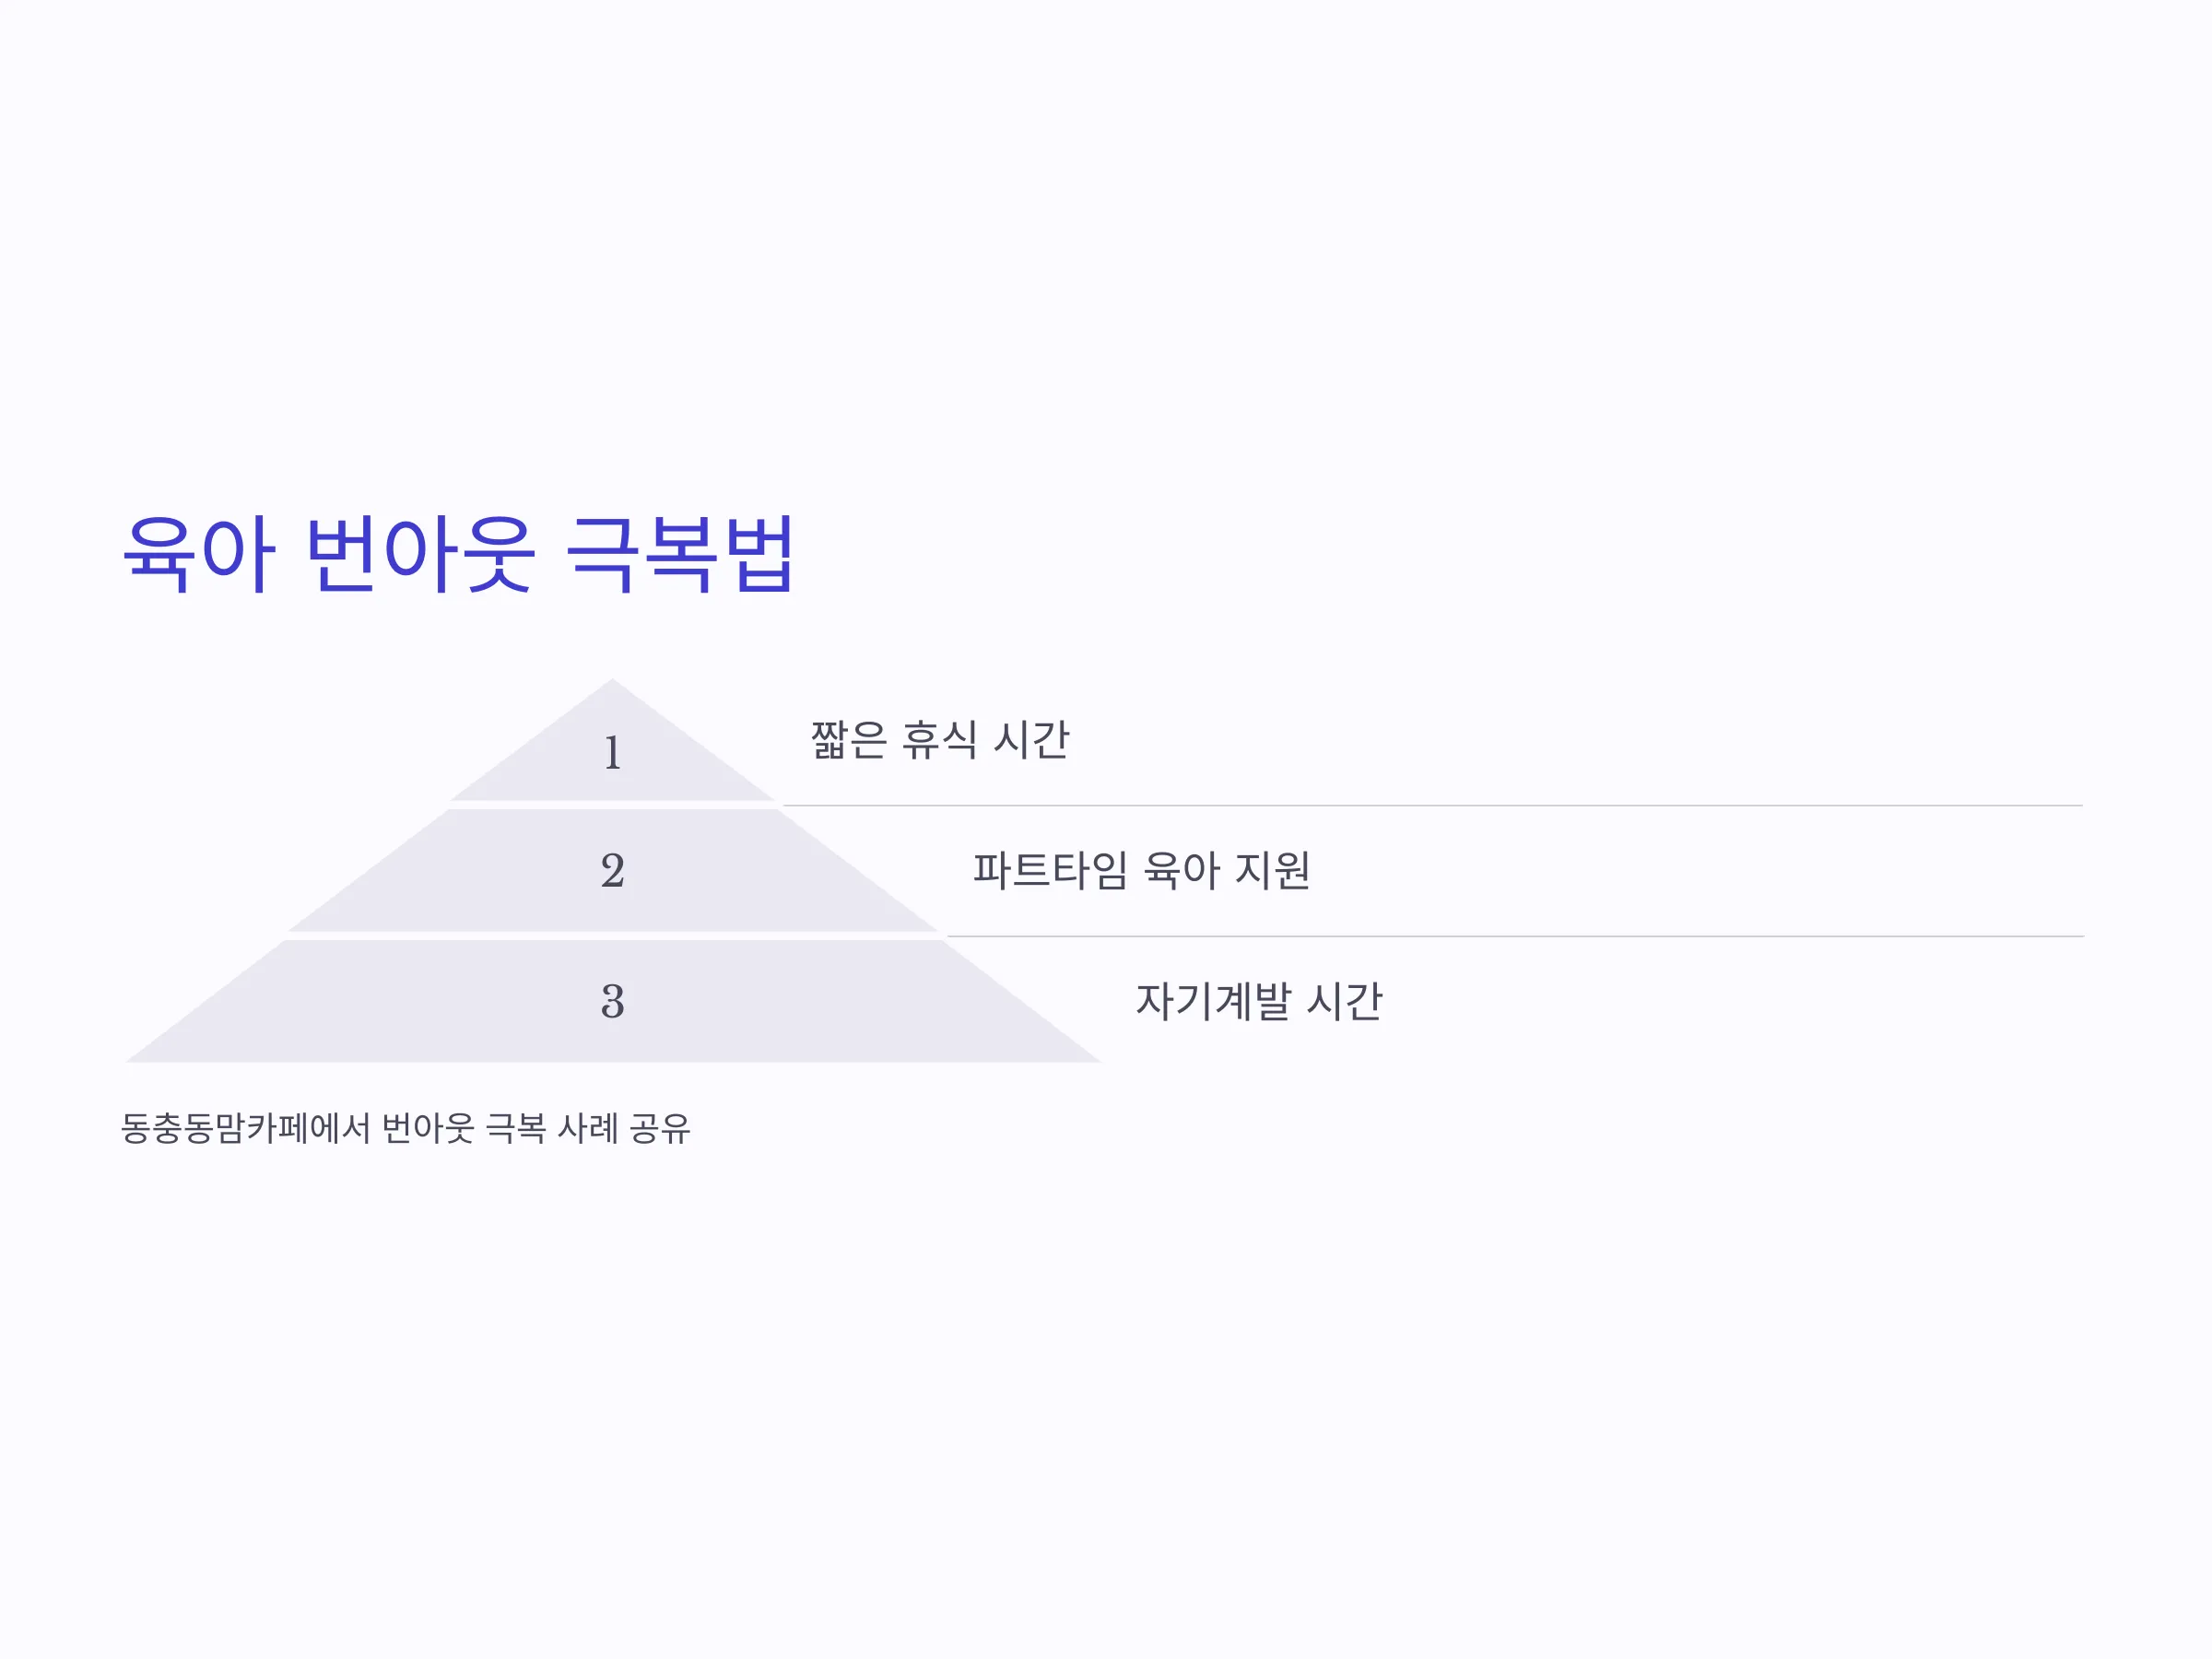Click the footer text 동충동맘카페에서 번아웃 극복 사례 공유
Viewport: 2212px width, 1659px height.
(x=406, y=1129)
